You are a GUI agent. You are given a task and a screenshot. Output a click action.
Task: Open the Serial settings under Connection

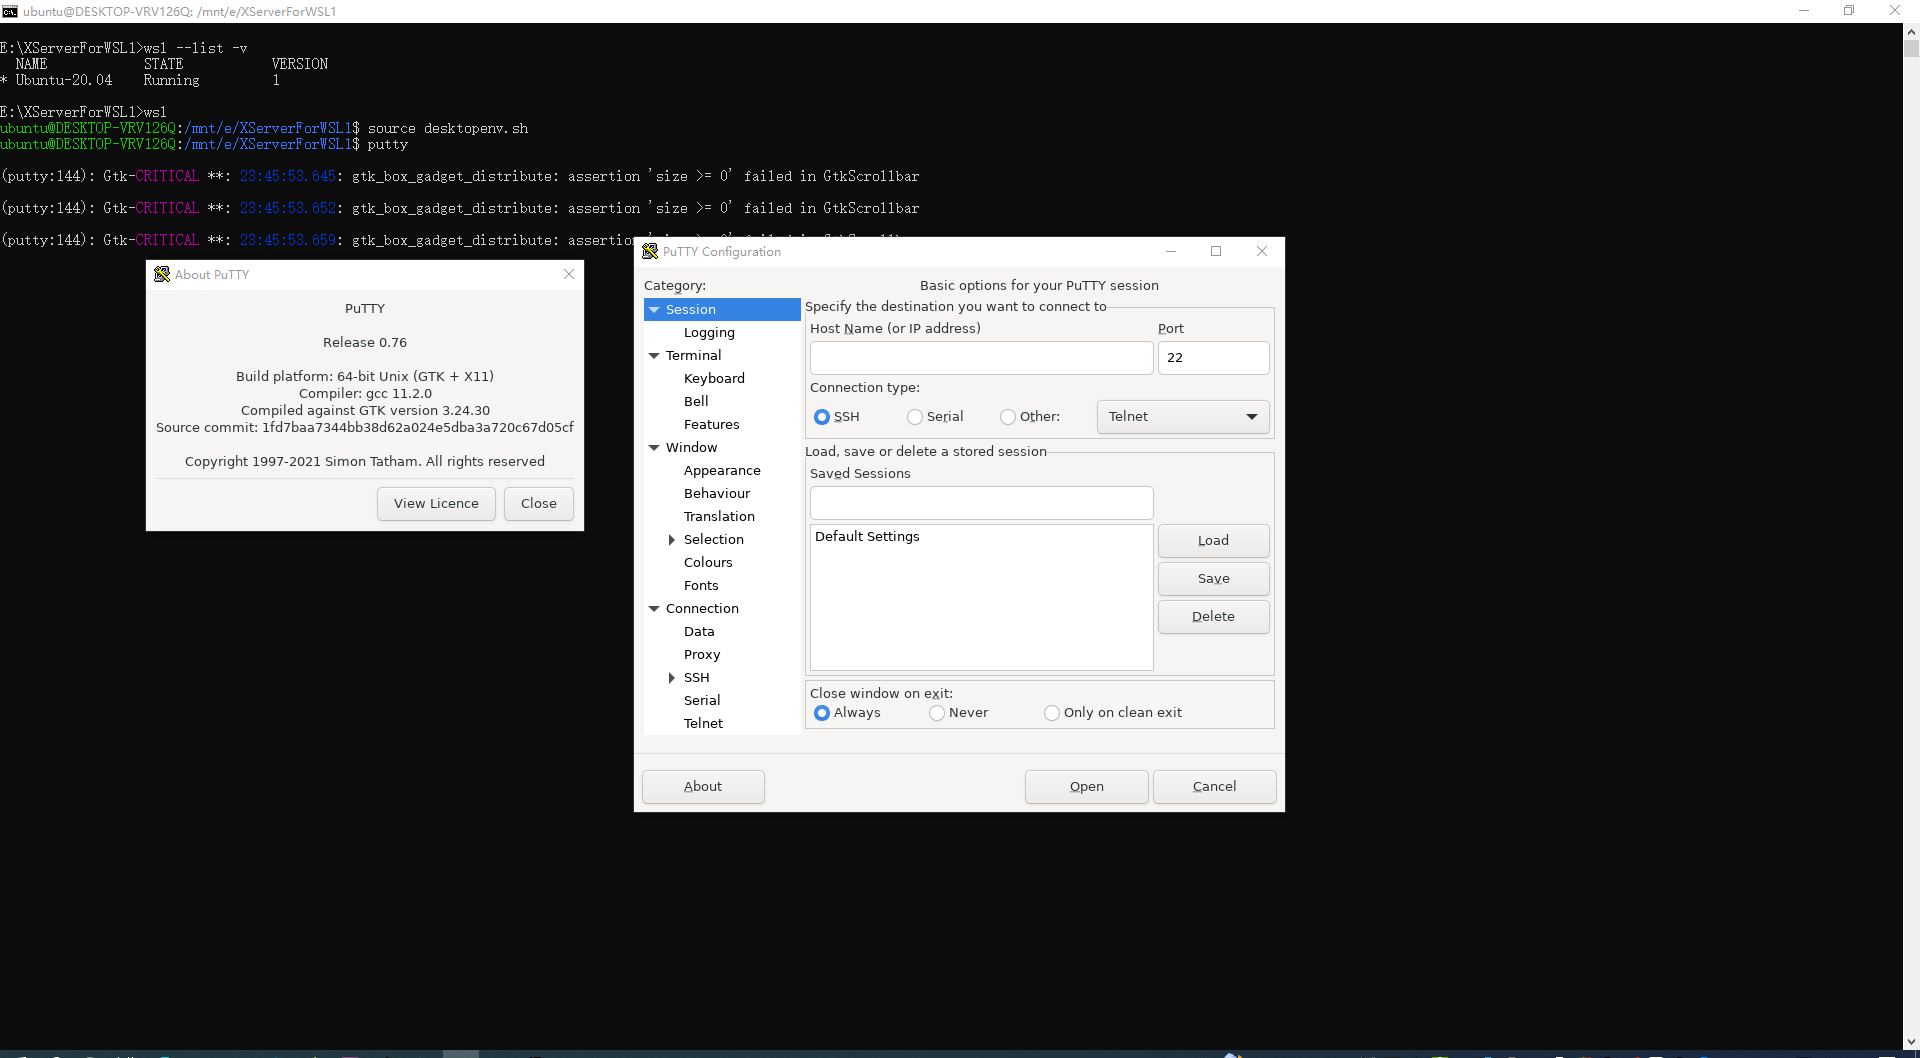coord(702,701)
